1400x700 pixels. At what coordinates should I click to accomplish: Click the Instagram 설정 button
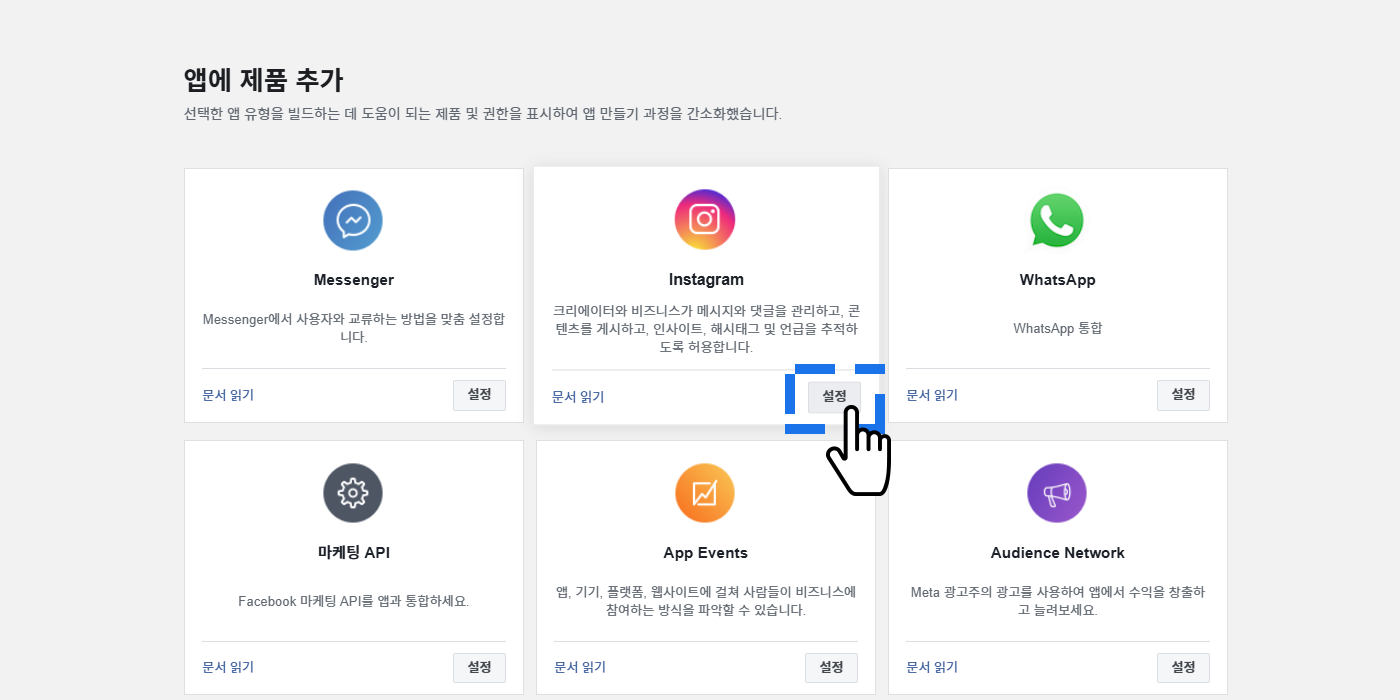834,397
